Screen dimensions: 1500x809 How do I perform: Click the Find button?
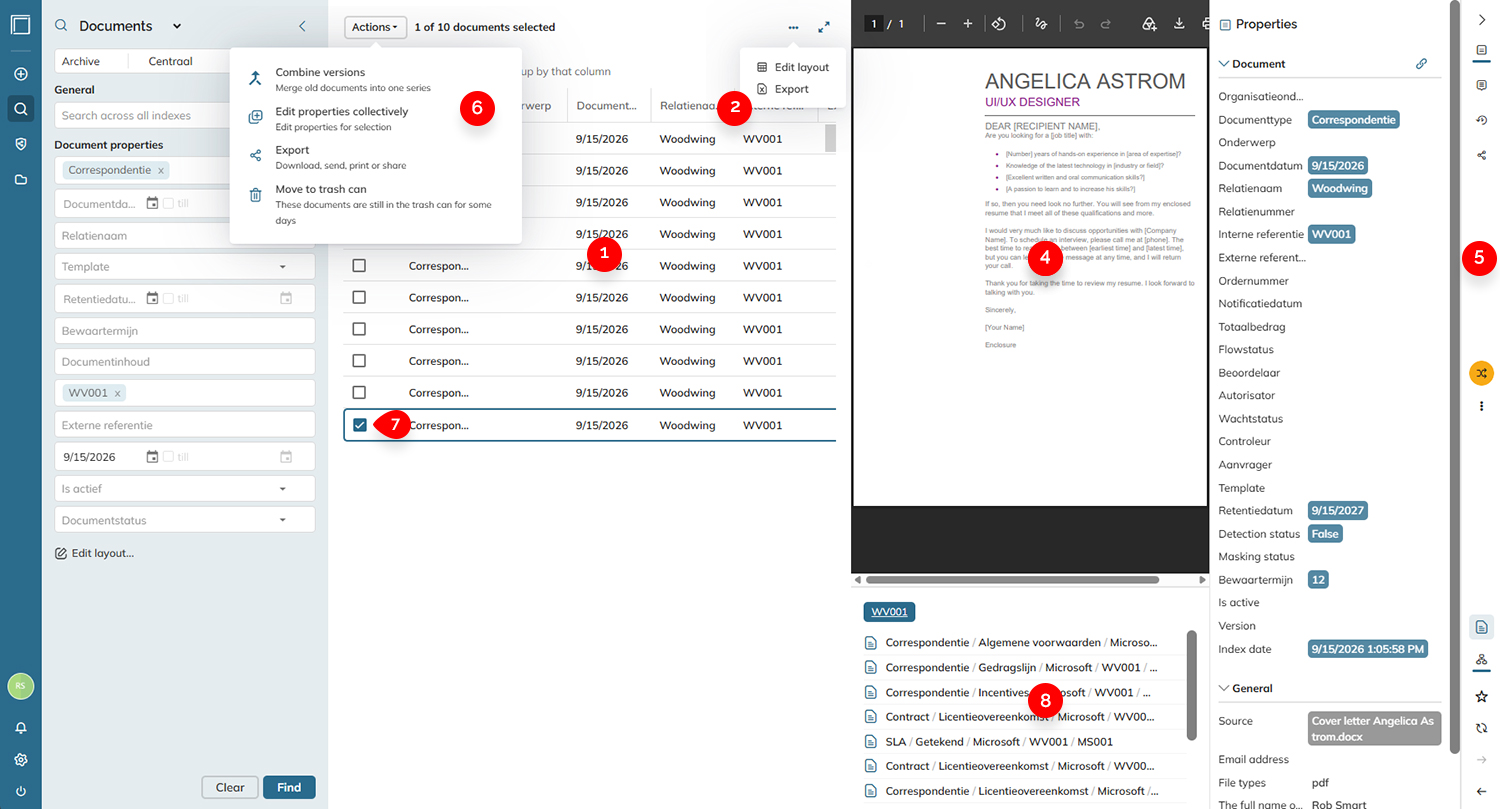pyautogui.click(x=289, y=787)
